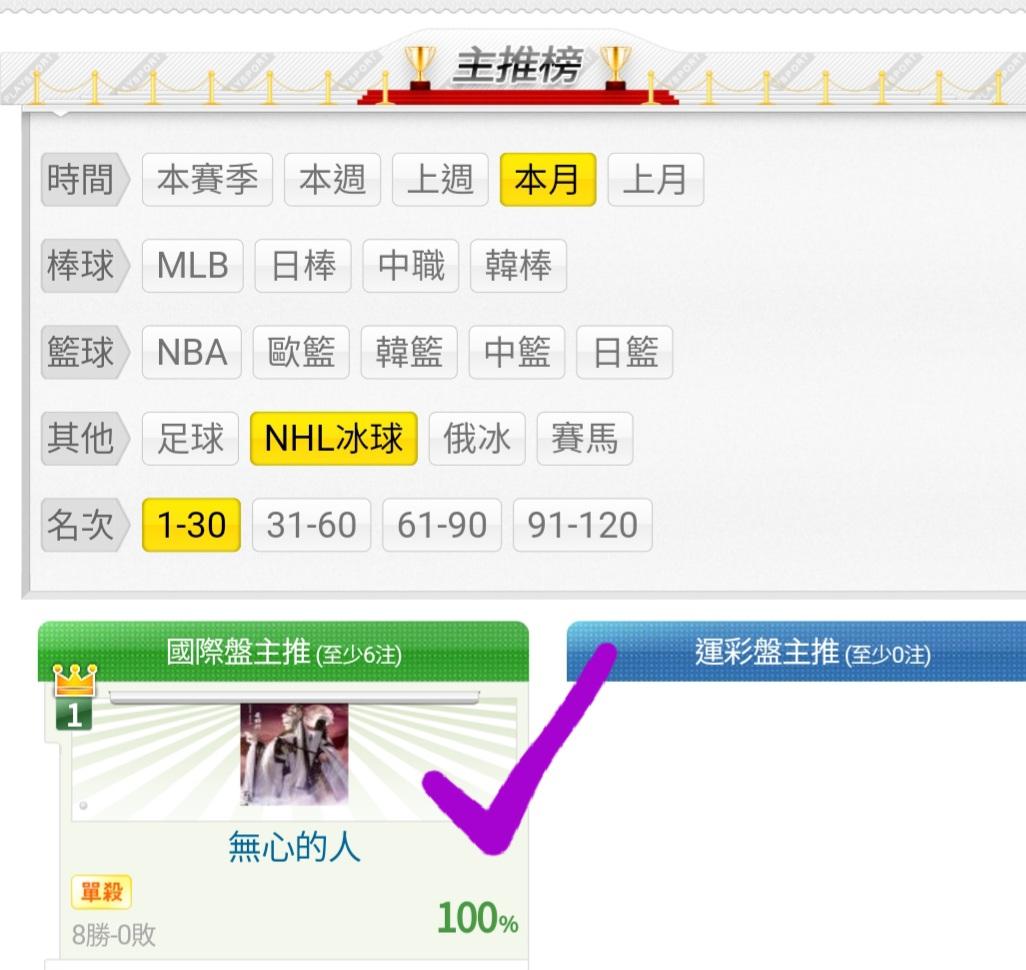Screen dimensions: 1026x970
Task: Show ranks 31-60
Action: coord(311,525)
